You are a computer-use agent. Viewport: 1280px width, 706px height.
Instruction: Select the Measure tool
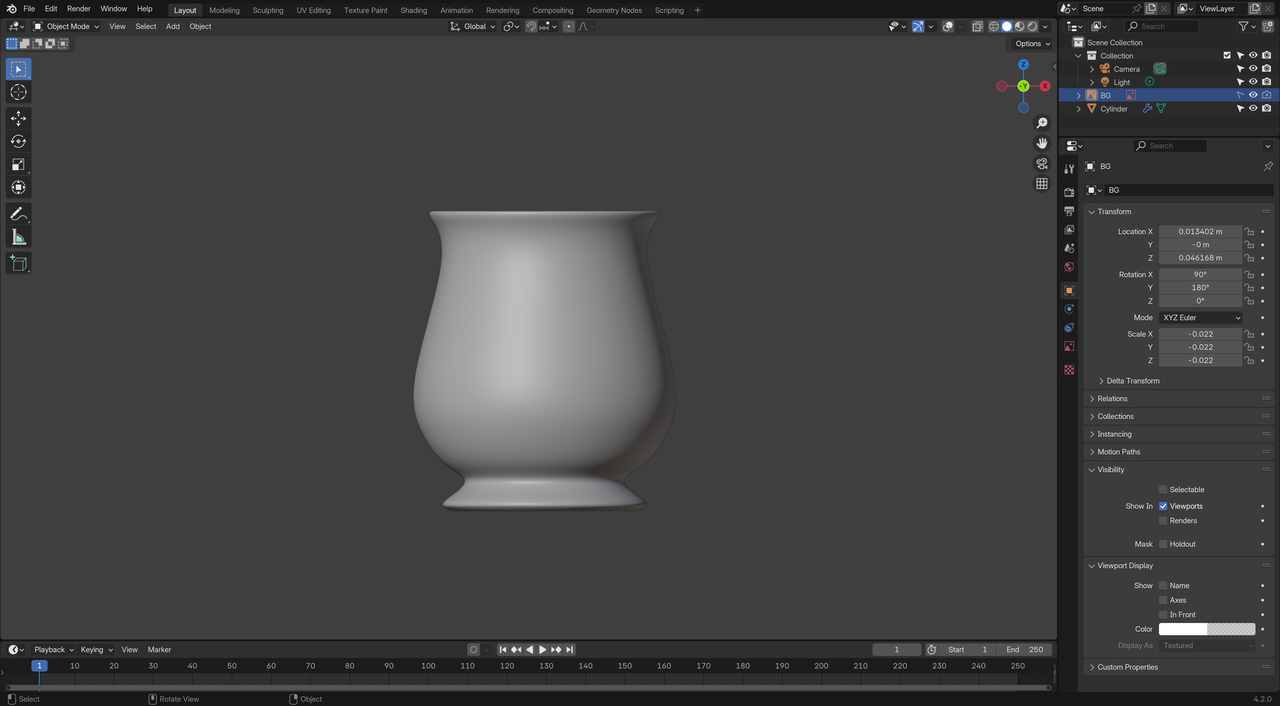(18, 237)
